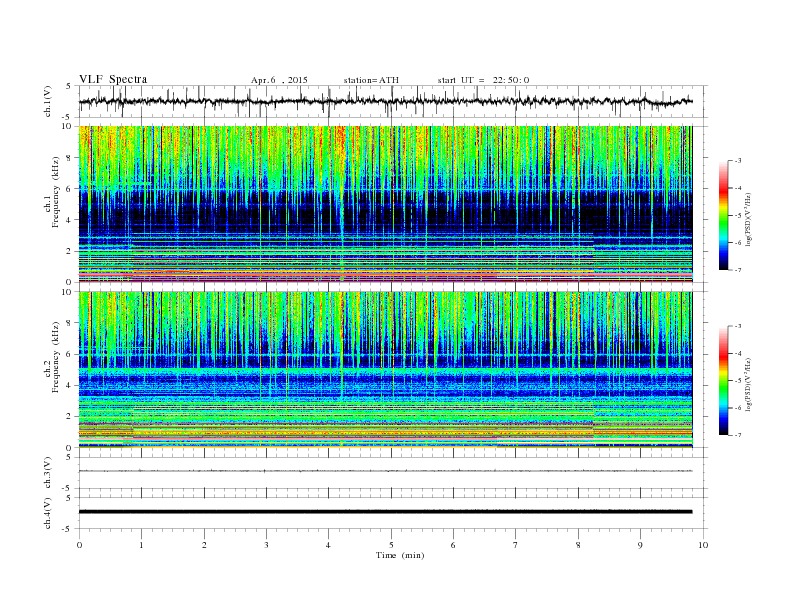Click the ch.2 spectrogram color scale bar

[723, 380]
